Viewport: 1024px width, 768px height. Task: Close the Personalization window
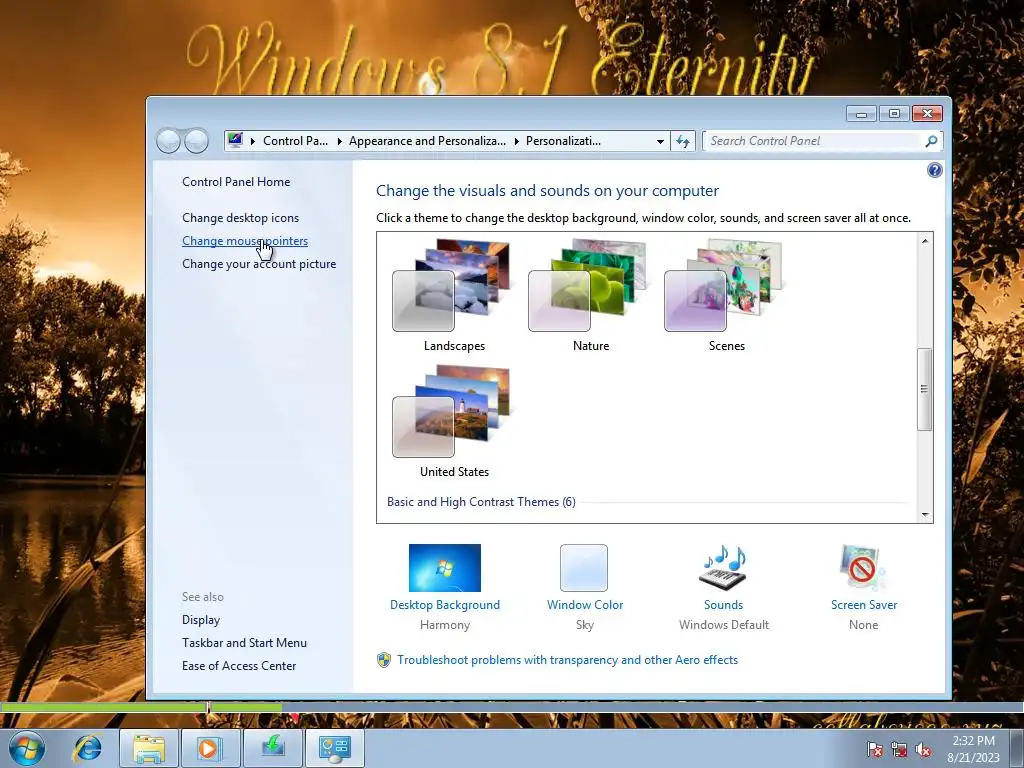(927, 114)
